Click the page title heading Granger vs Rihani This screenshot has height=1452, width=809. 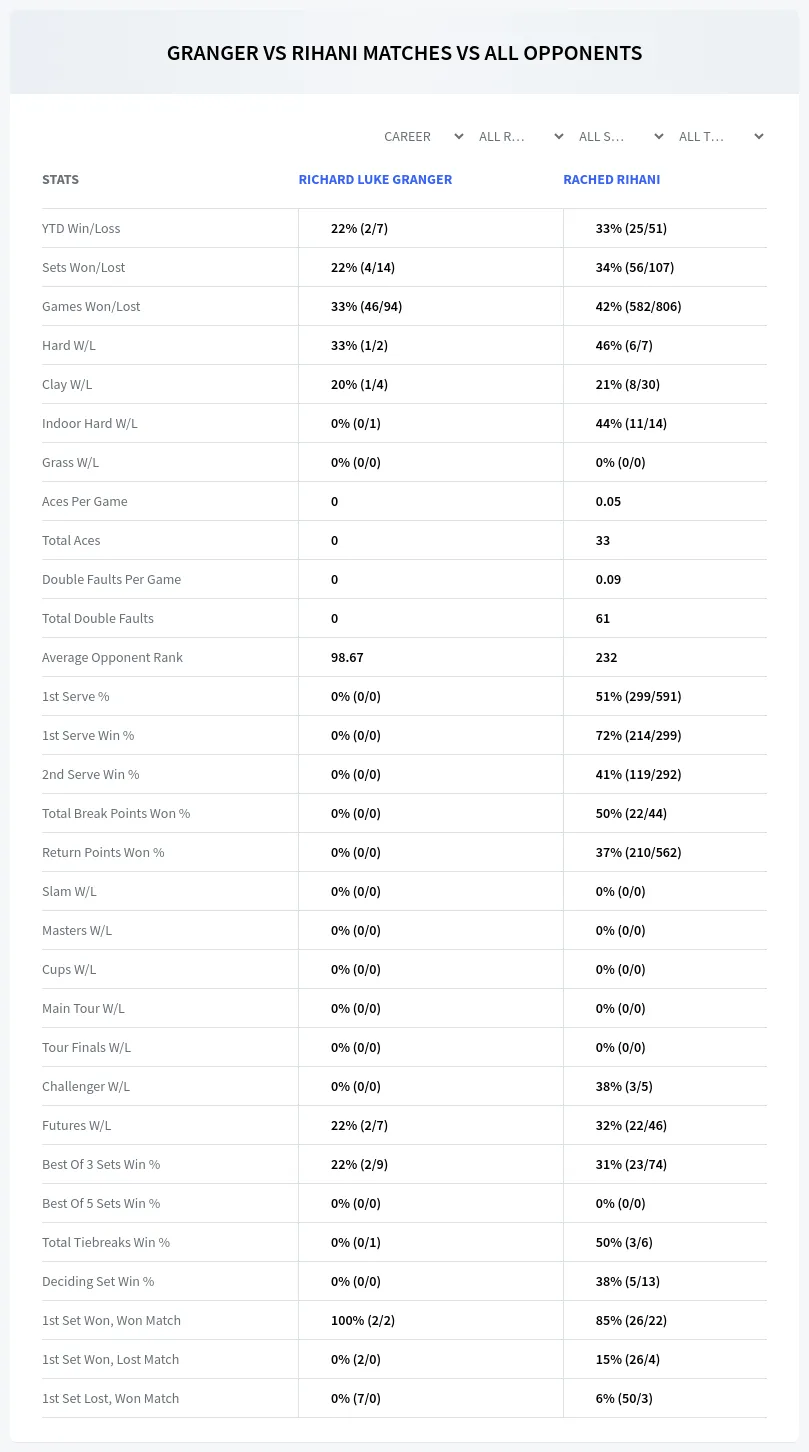(404, 53)
